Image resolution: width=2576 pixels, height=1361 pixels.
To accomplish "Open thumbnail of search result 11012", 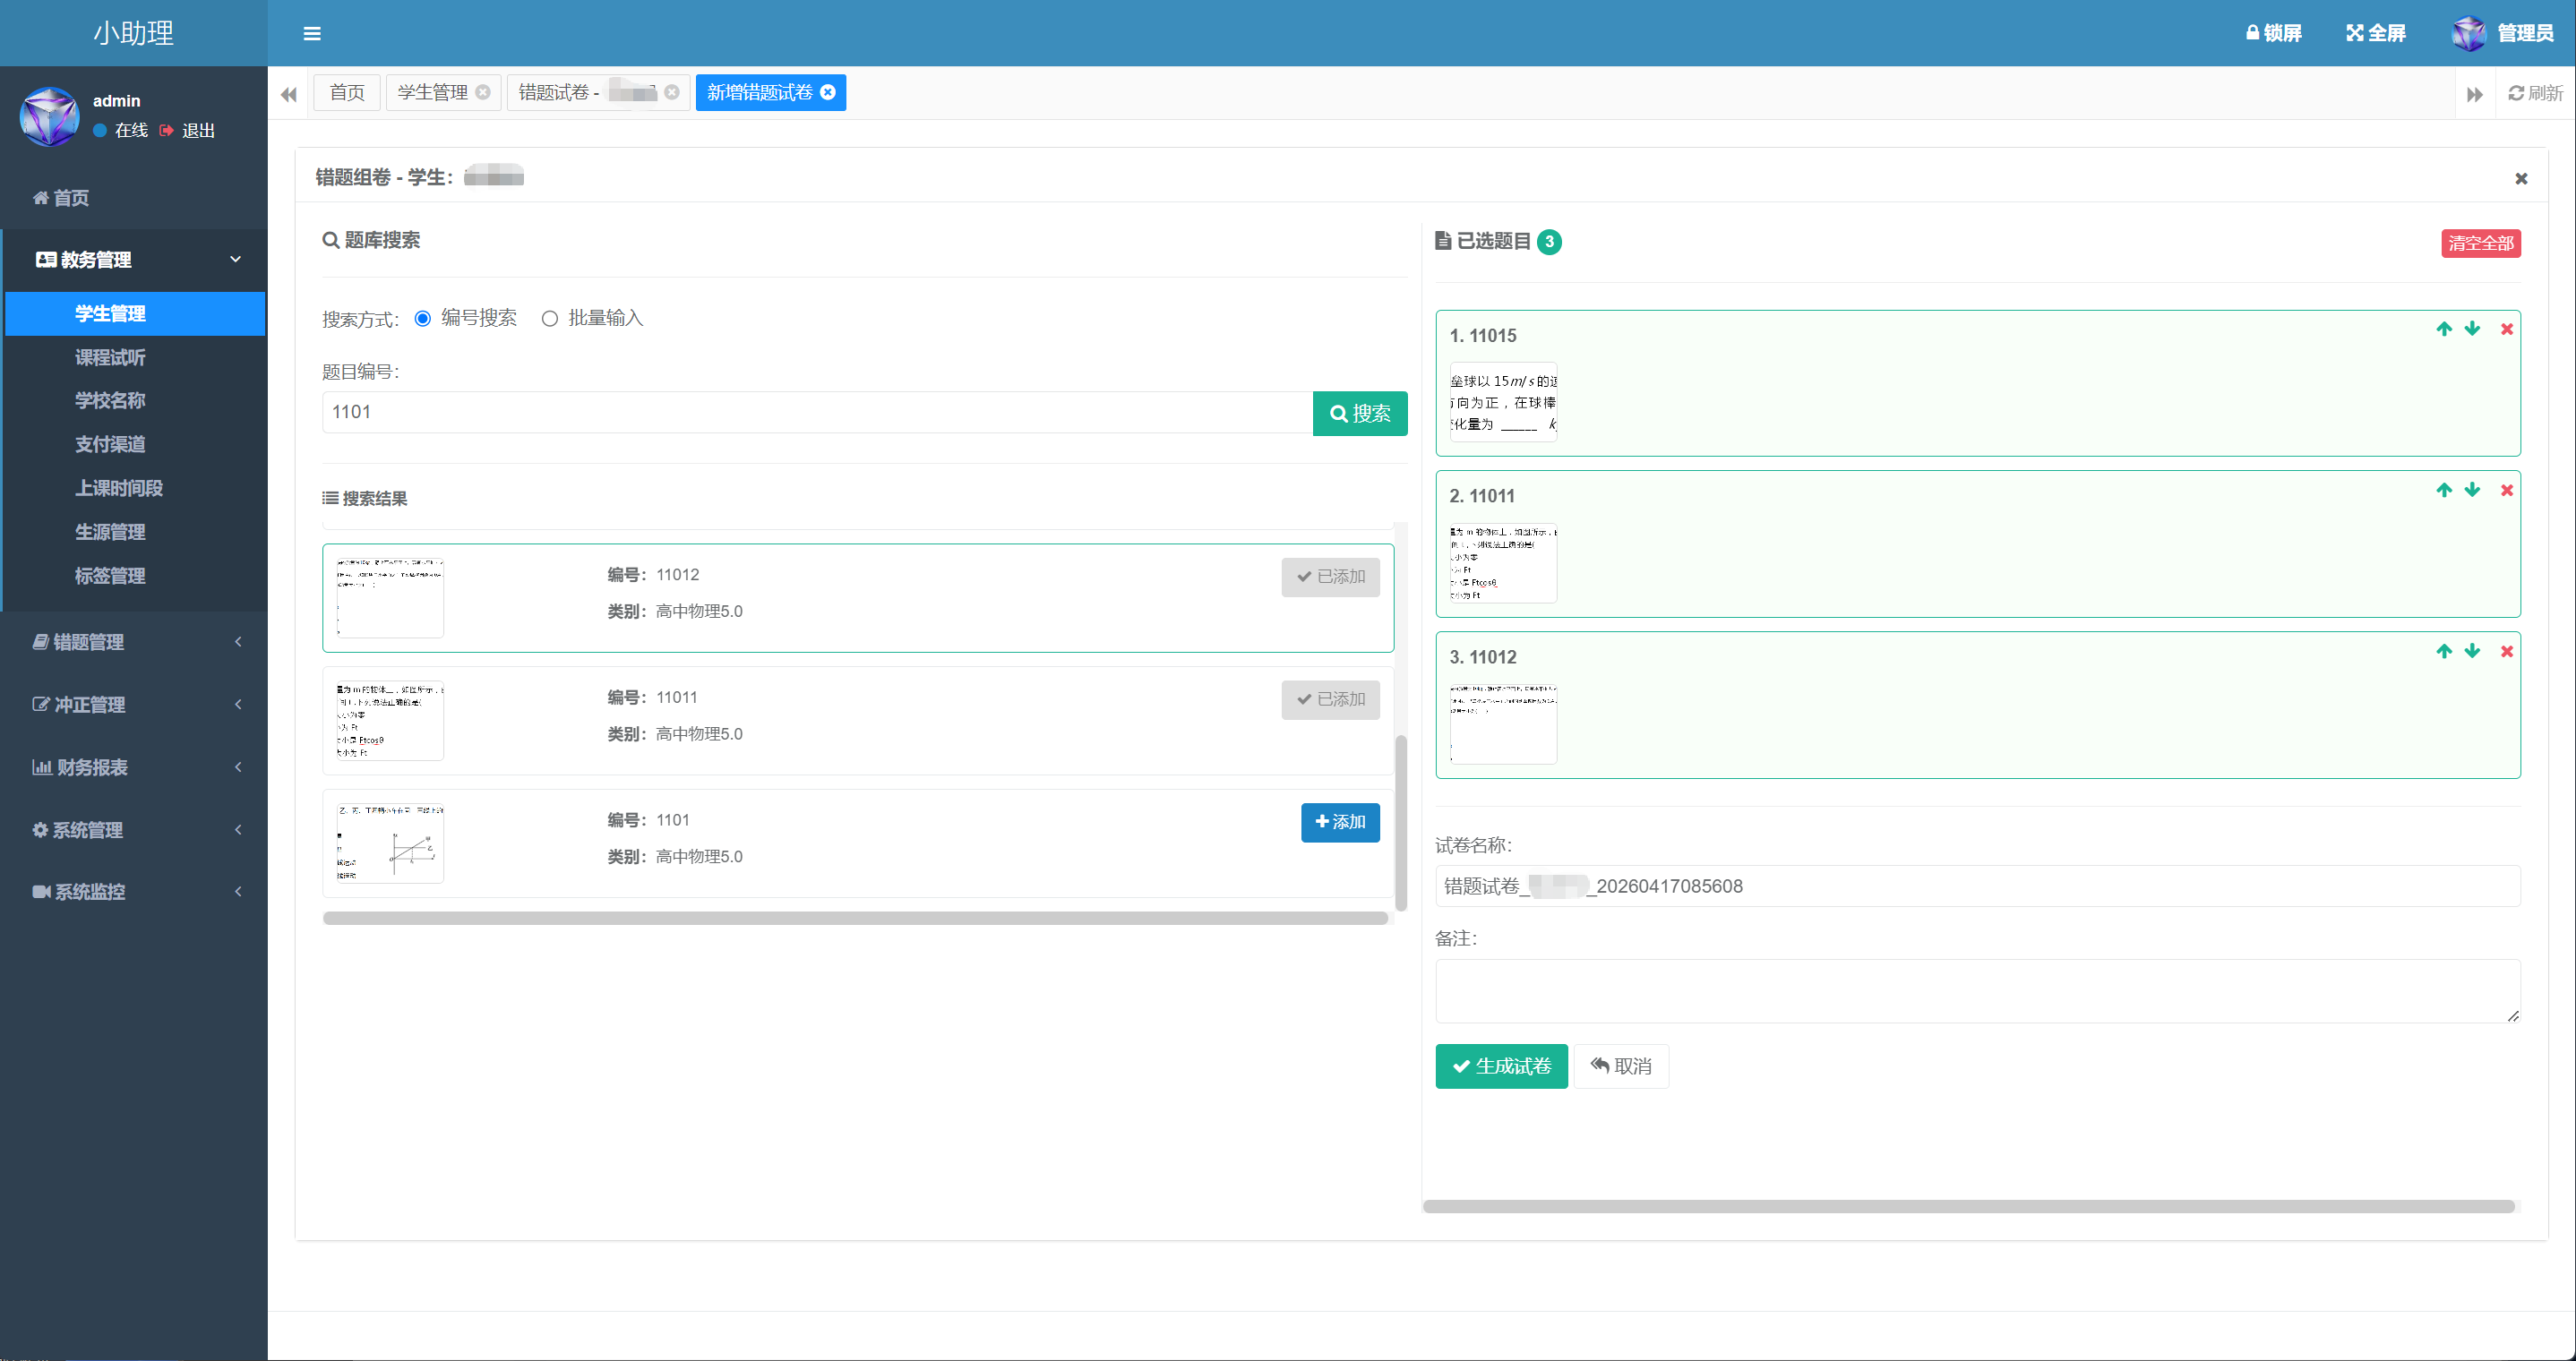I will [x=390, y=598].
